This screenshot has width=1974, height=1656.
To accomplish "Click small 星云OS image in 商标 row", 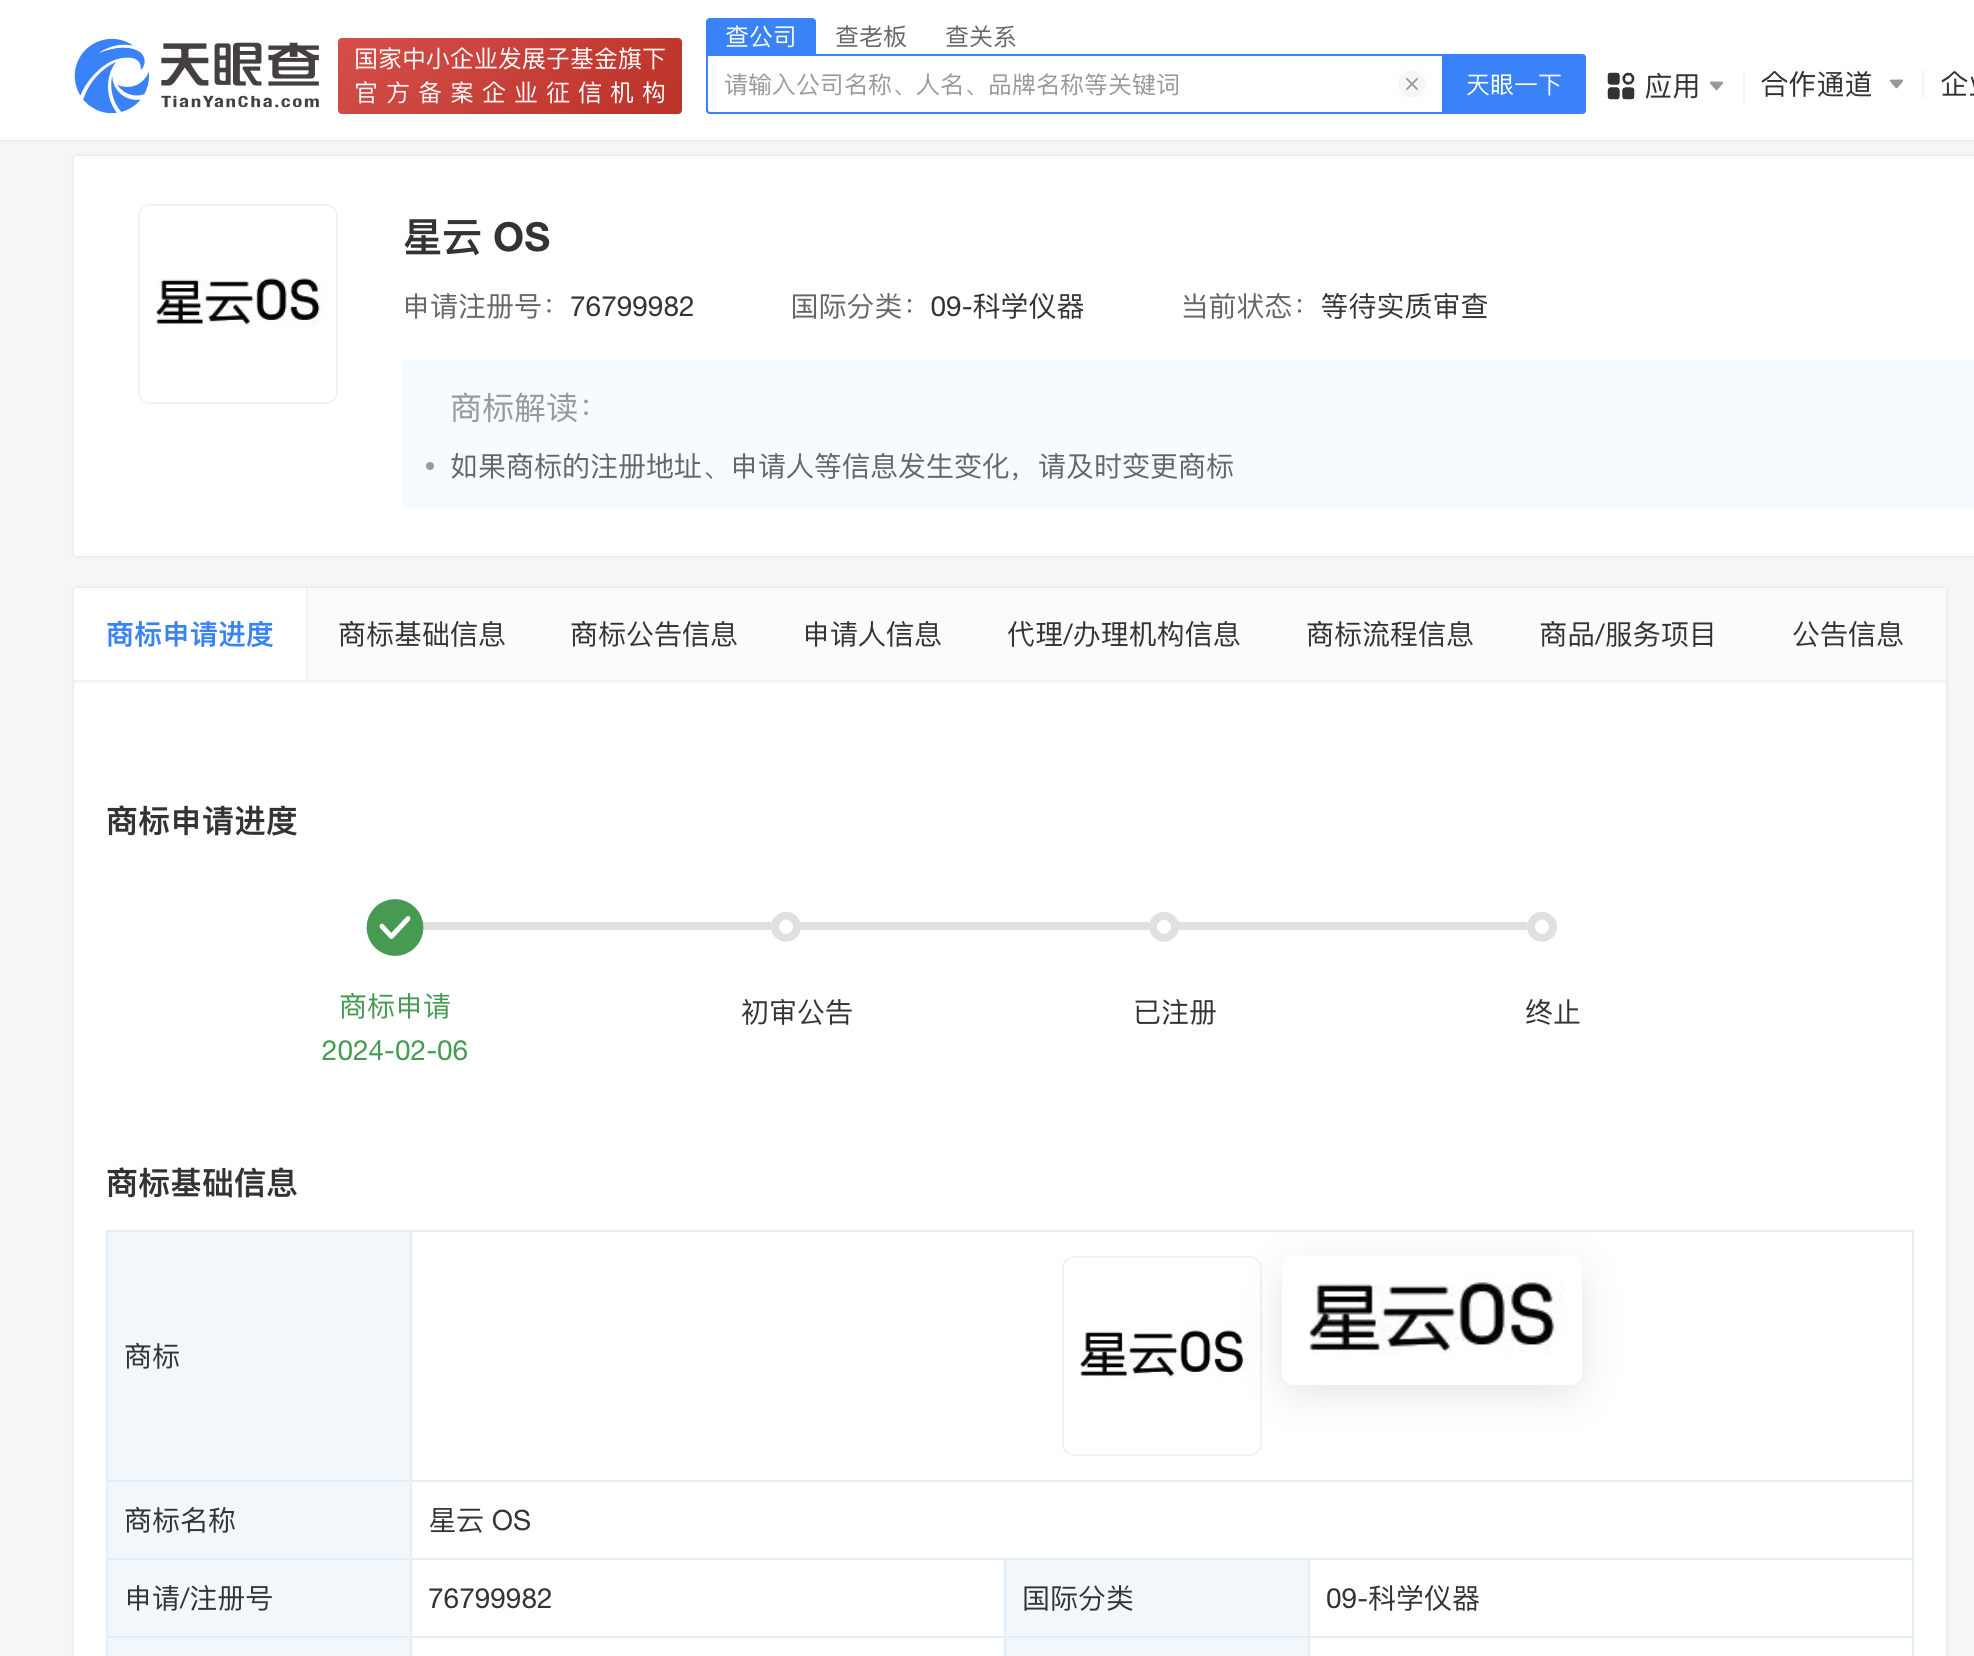I will tap(1161, 1355).
